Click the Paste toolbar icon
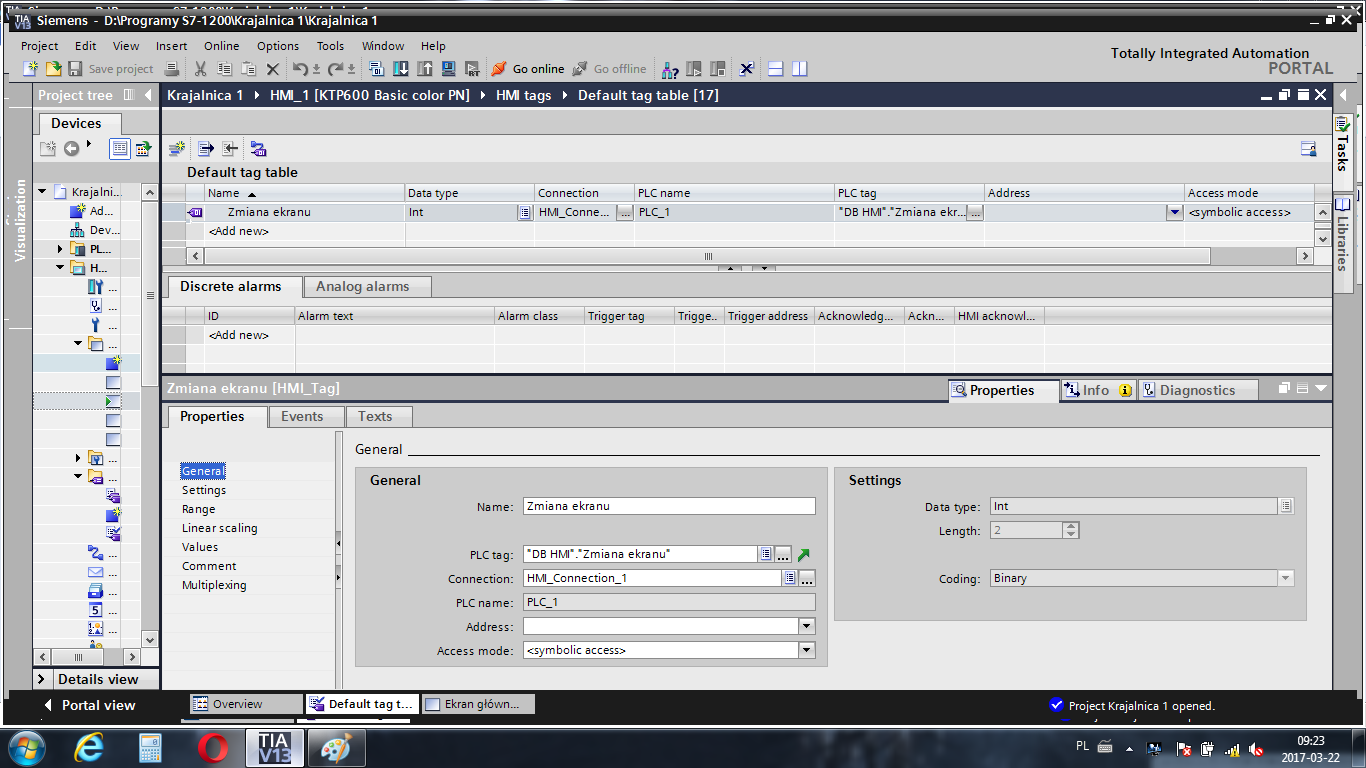 click(248, 69)
